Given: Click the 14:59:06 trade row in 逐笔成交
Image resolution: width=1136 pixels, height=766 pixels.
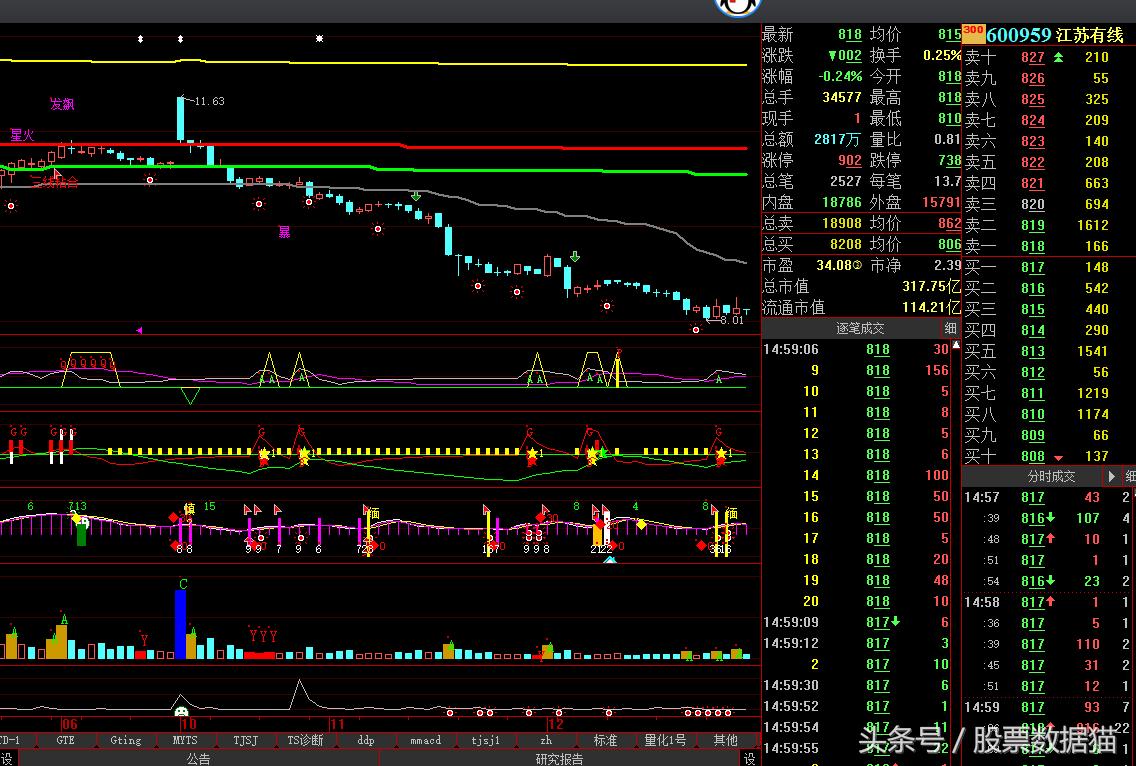Looking at the screenshot, I should tap(856, 349).
